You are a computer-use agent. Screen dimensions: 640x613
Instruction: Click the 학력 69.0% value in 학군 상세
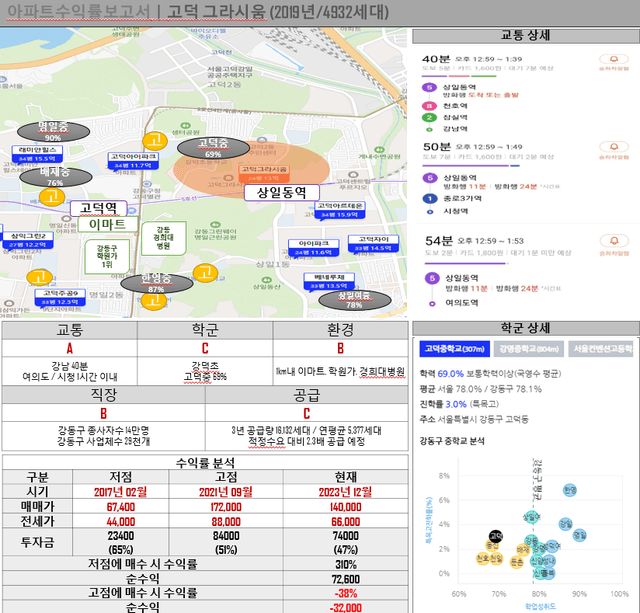click(x=451, y=374)
